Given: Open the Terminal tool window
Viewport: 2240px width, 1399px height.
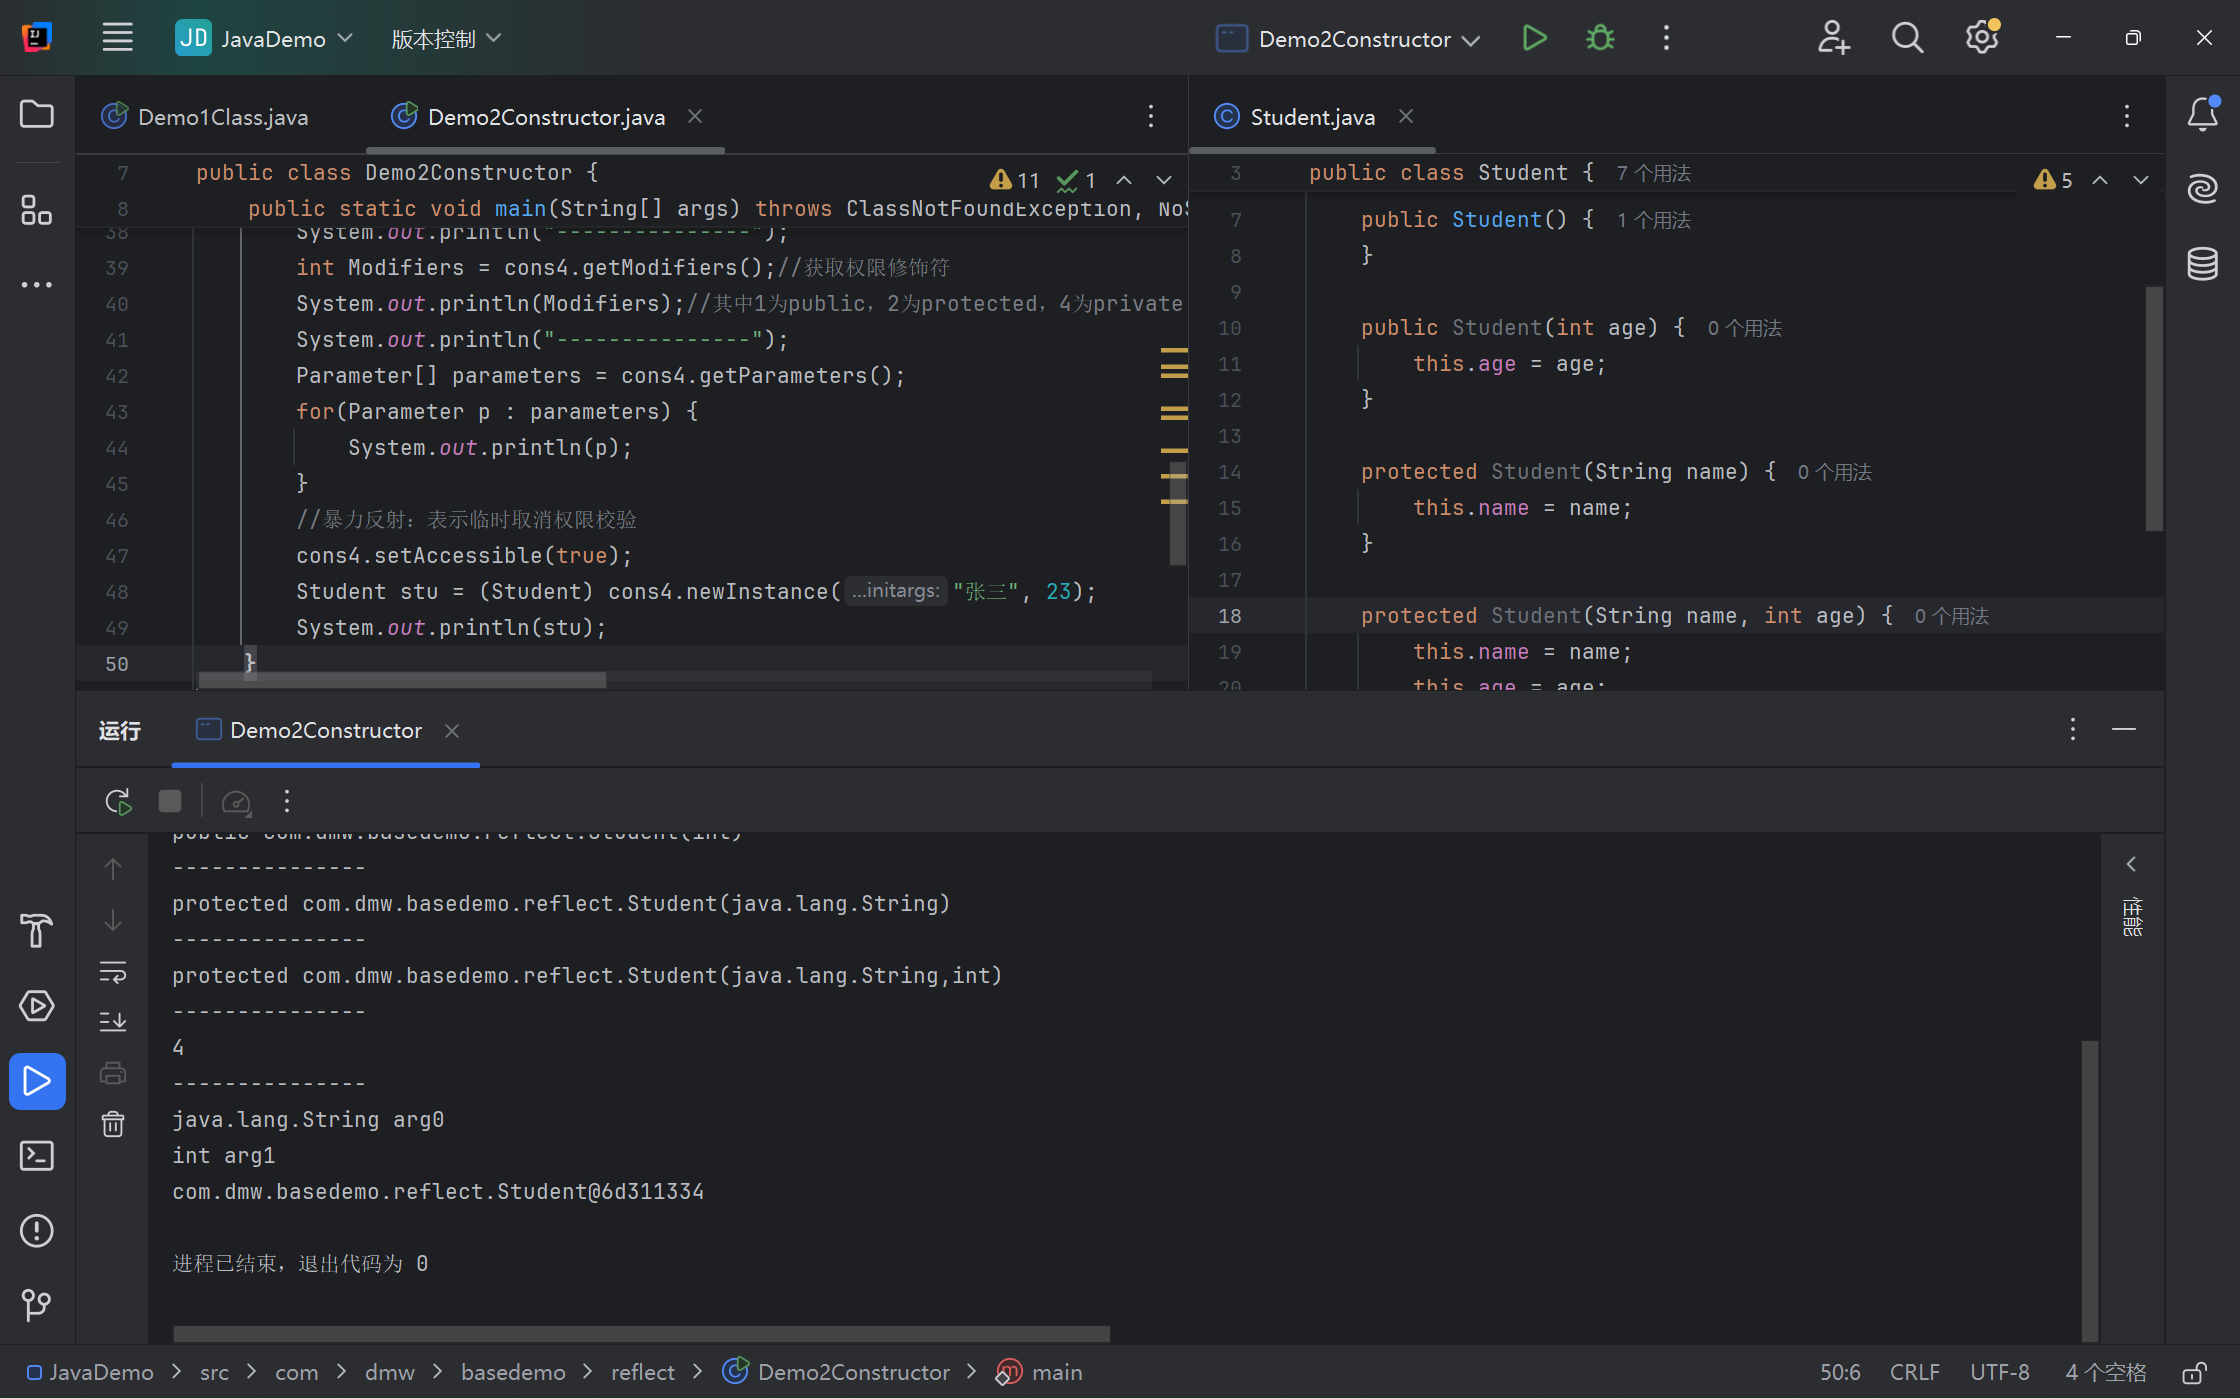Looking at the screenshot, I should 37,1156.
